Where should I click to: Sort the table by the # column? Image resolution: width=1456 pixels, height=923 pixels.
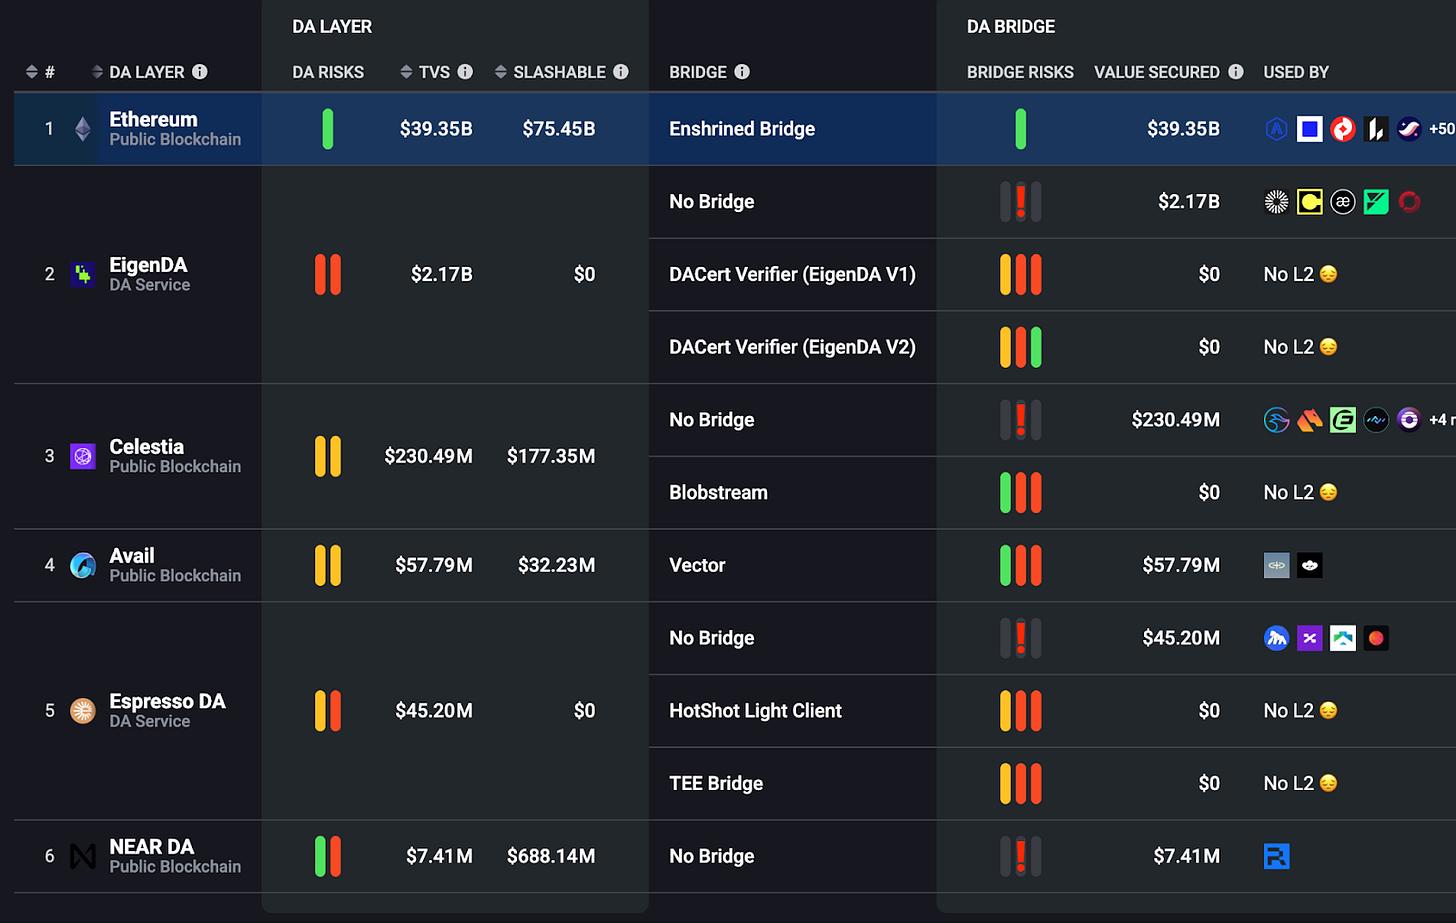(x=32, y=72)
